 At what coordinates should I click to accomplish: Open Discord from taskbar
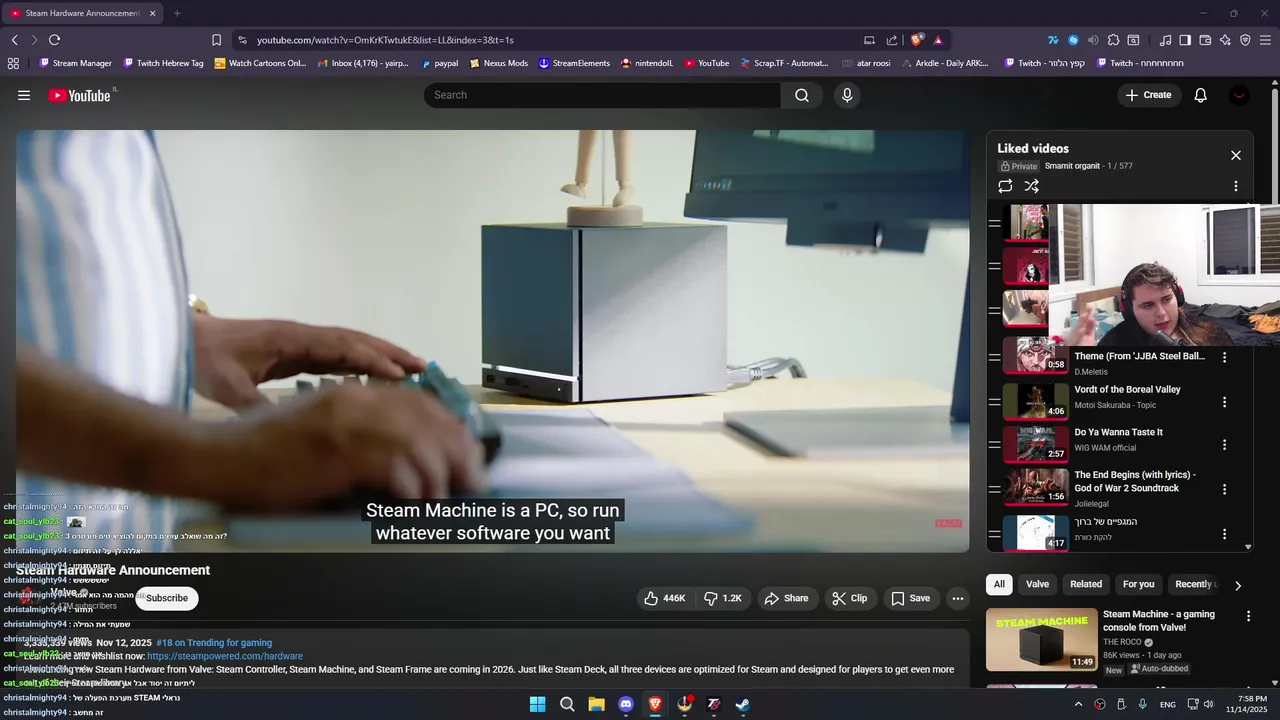[626, 704]
